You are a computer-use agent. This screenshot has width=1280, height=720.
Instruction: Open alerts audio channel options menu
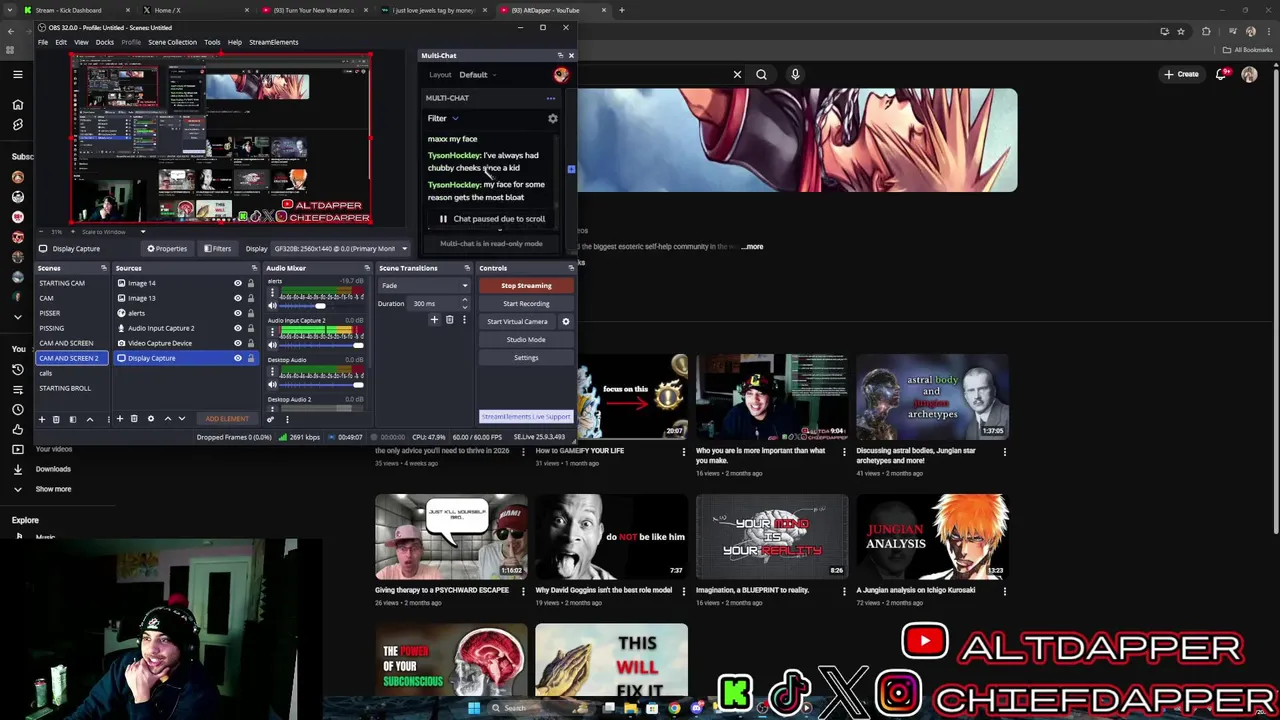coord(273,293)
